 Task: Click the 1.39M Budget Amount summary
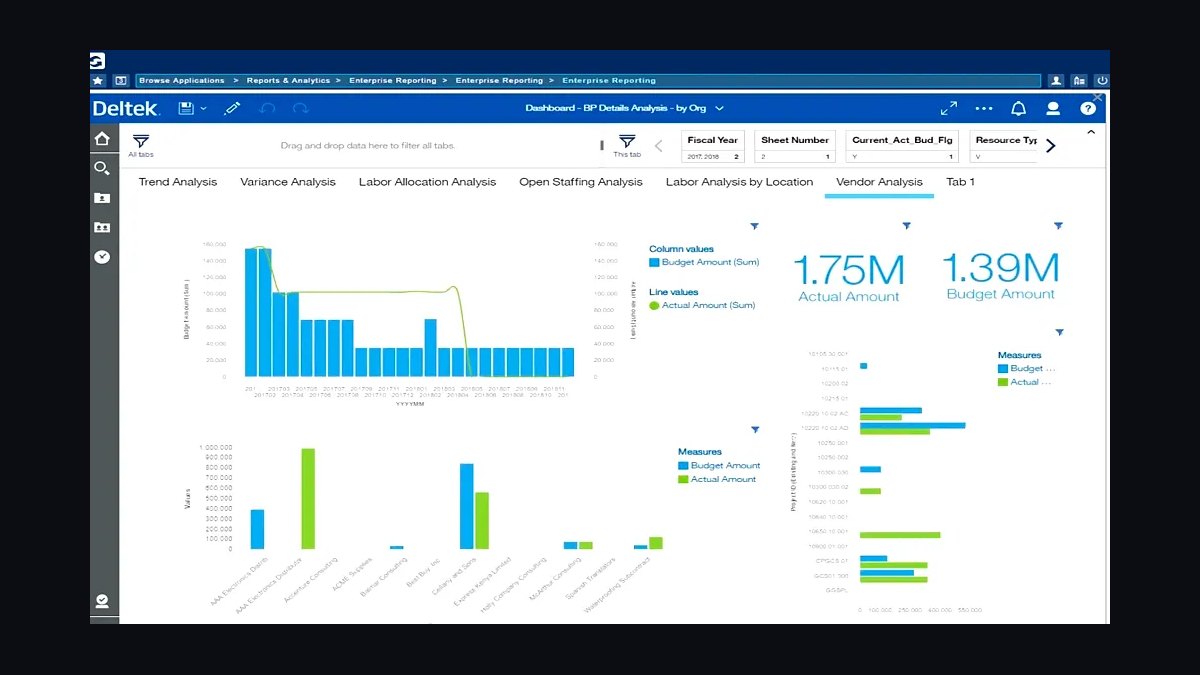[x=1000, y=276]
